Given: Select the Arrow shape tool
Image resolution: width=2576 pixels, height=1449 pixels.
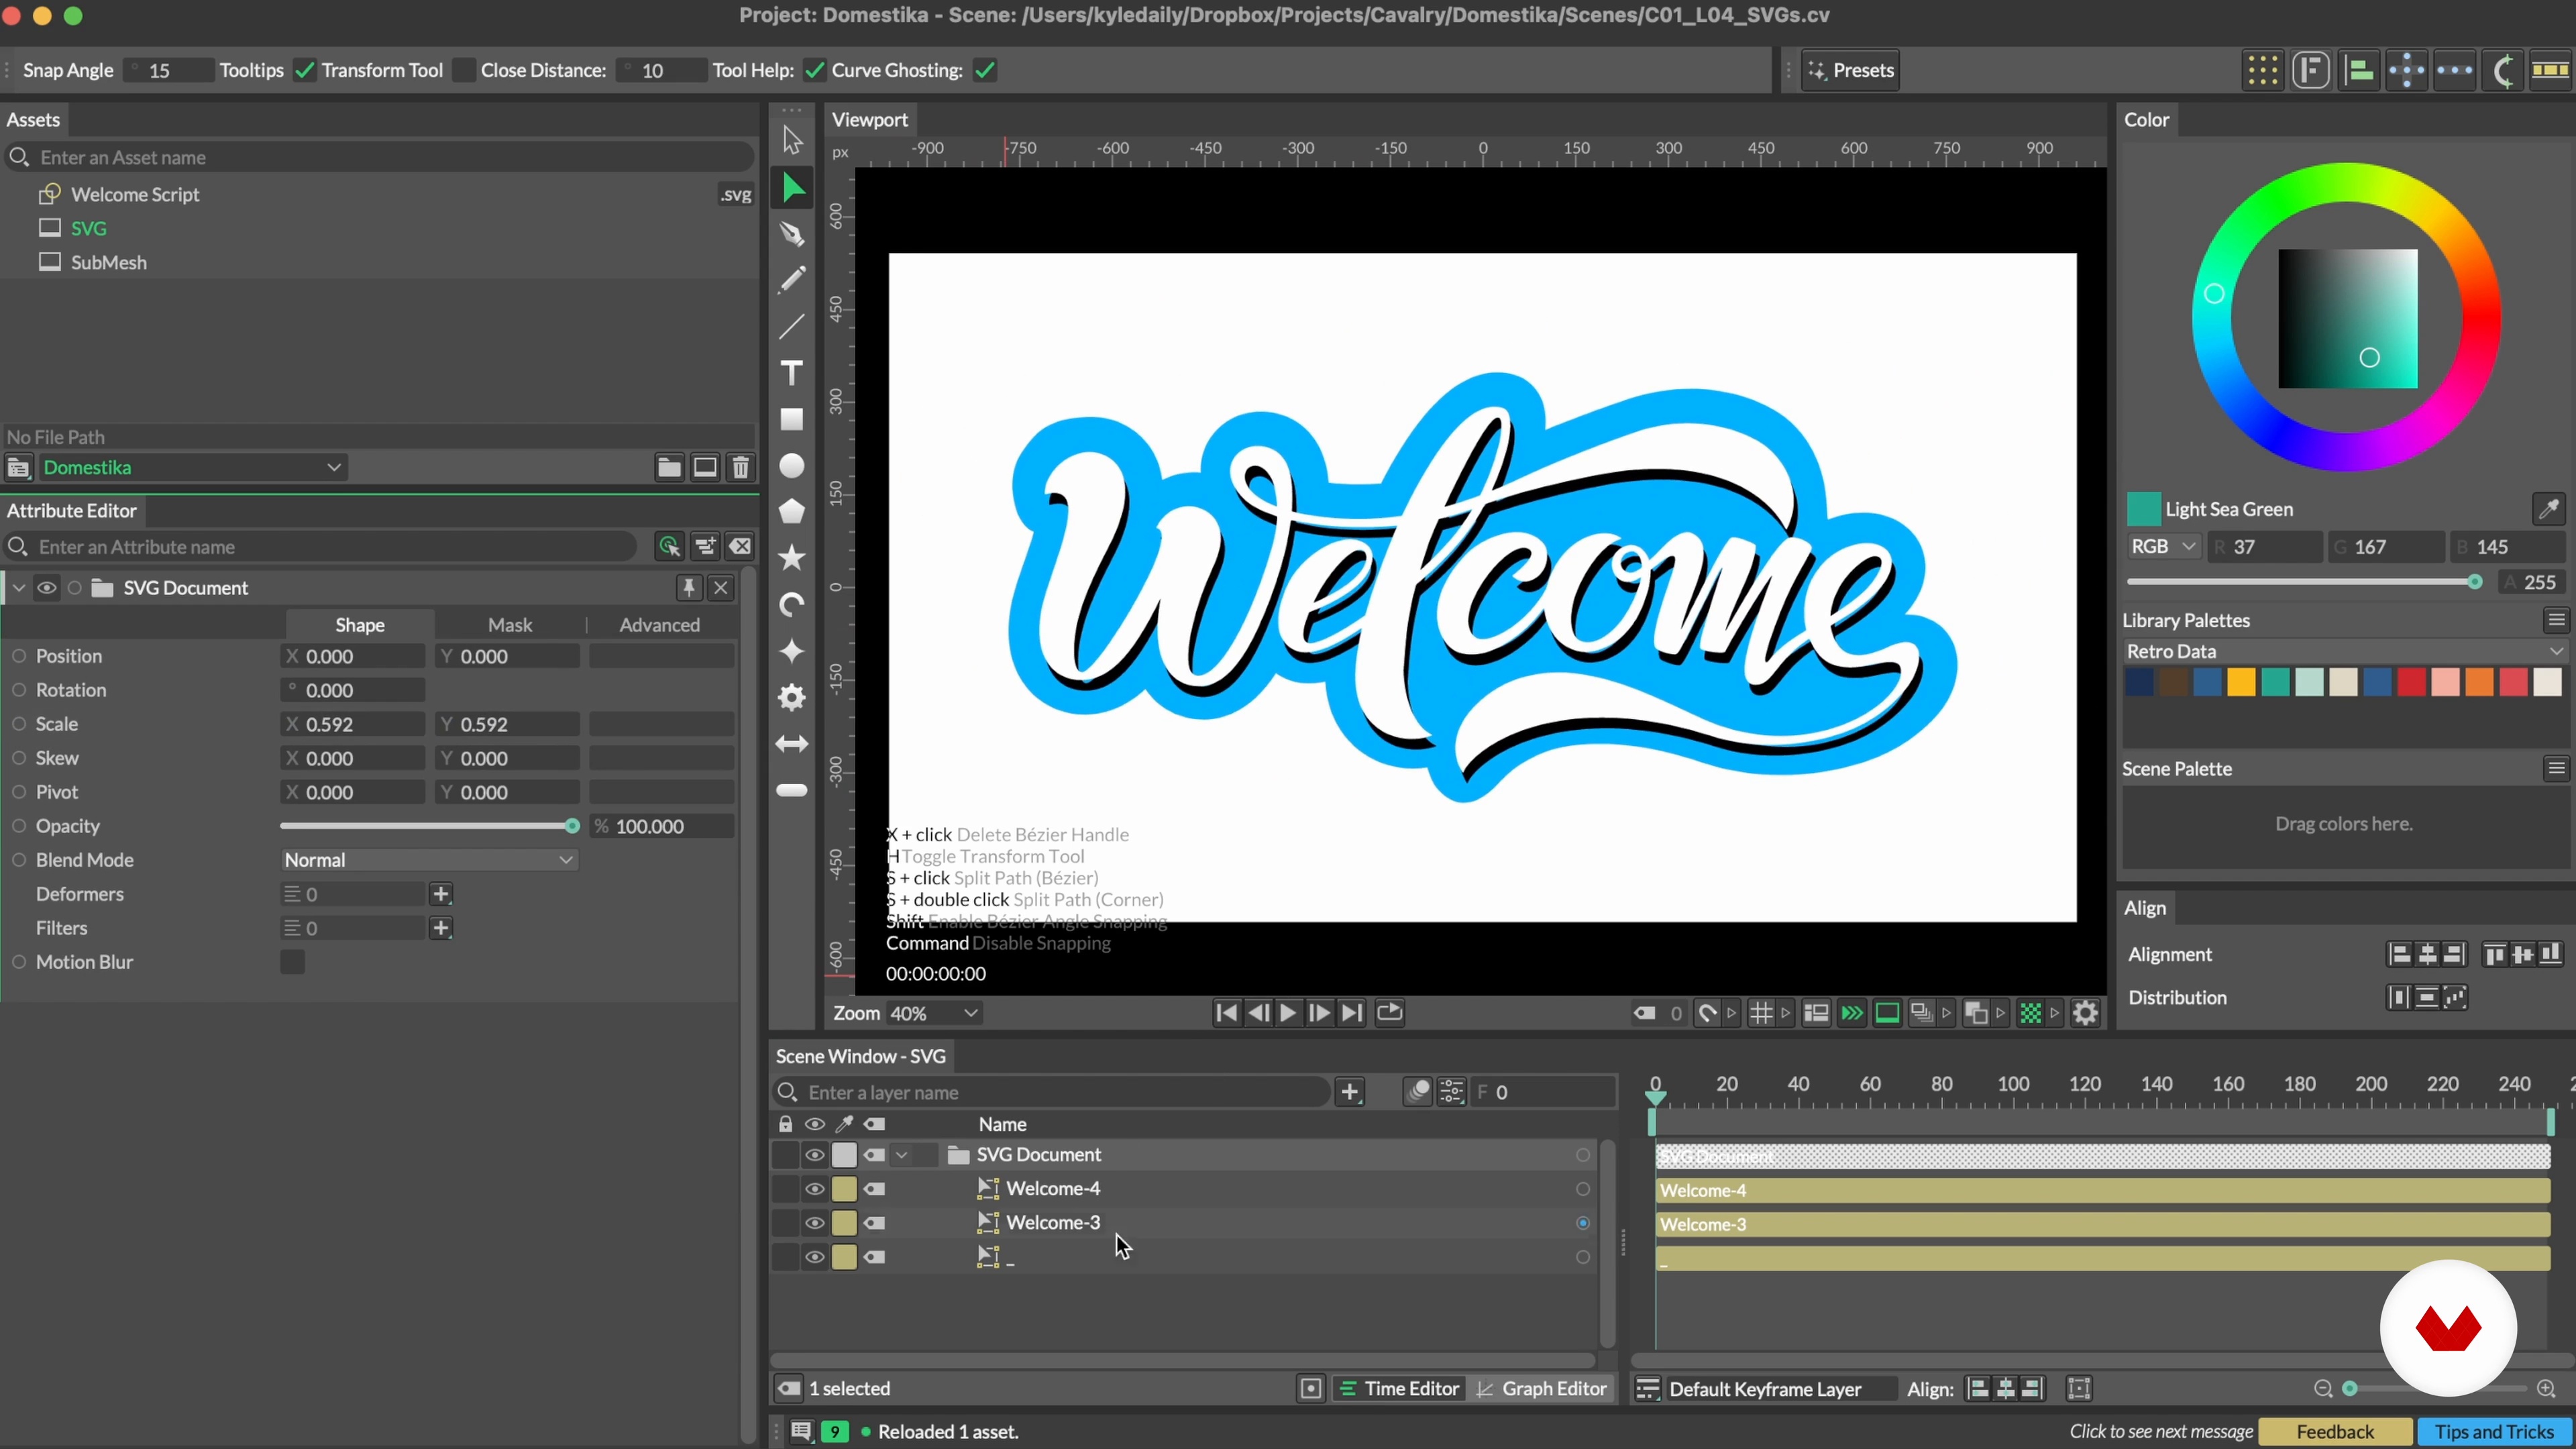Looking at the screenshot, I should pos(792,744).
